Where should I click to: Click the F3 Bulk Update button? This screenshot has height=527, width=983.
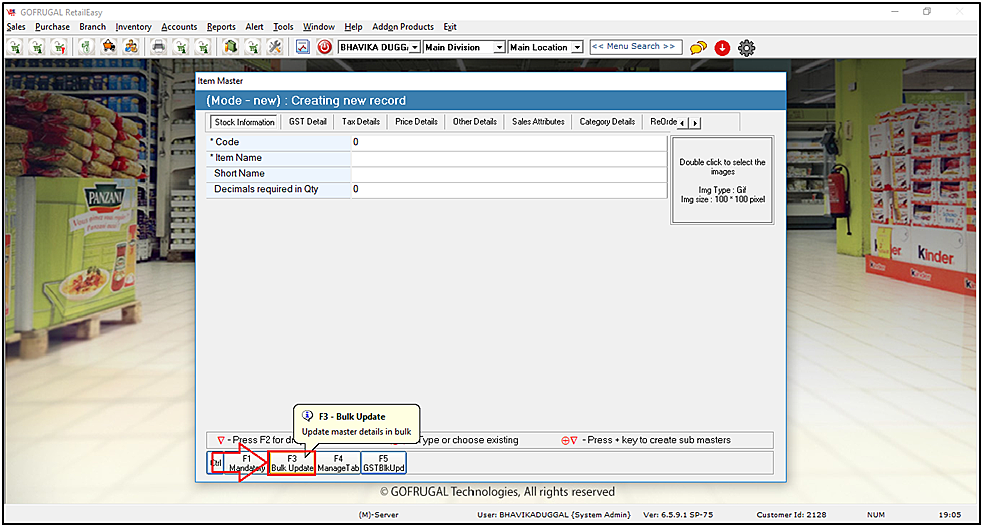(x=292, y=463)
